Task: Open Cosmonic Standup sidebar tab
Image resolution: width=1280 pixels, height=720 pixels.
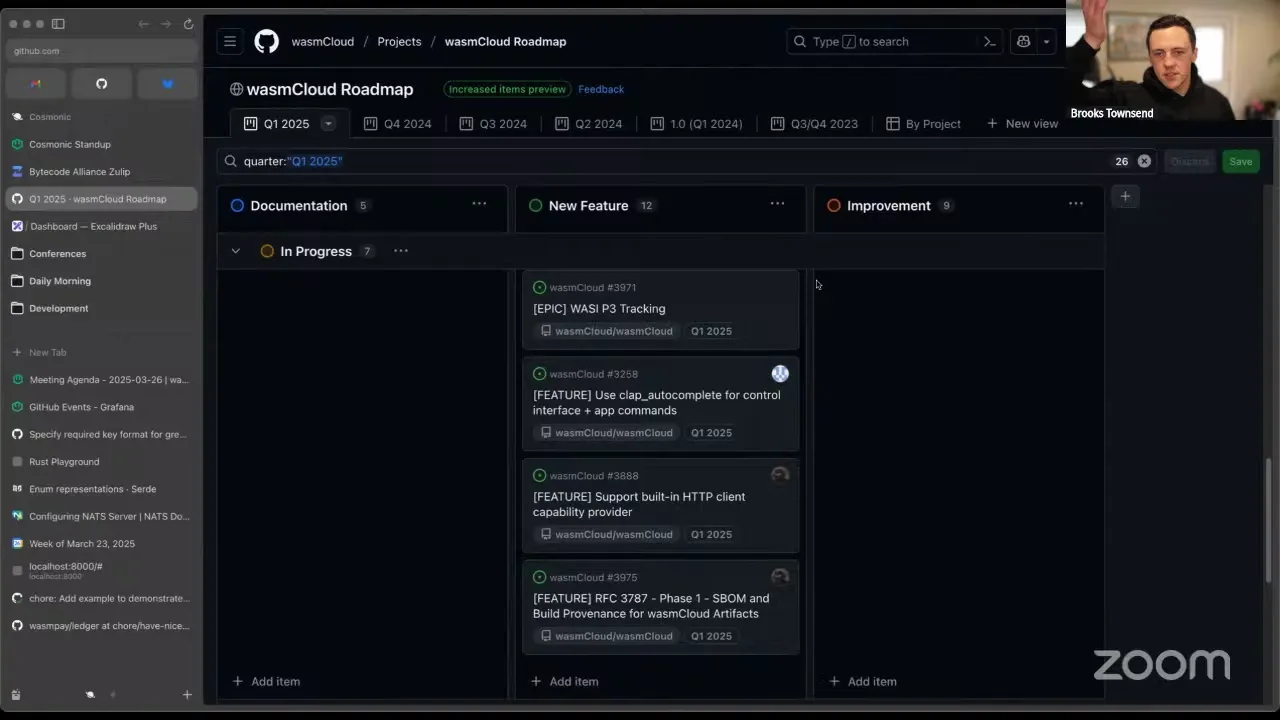Action: (101, 144)
